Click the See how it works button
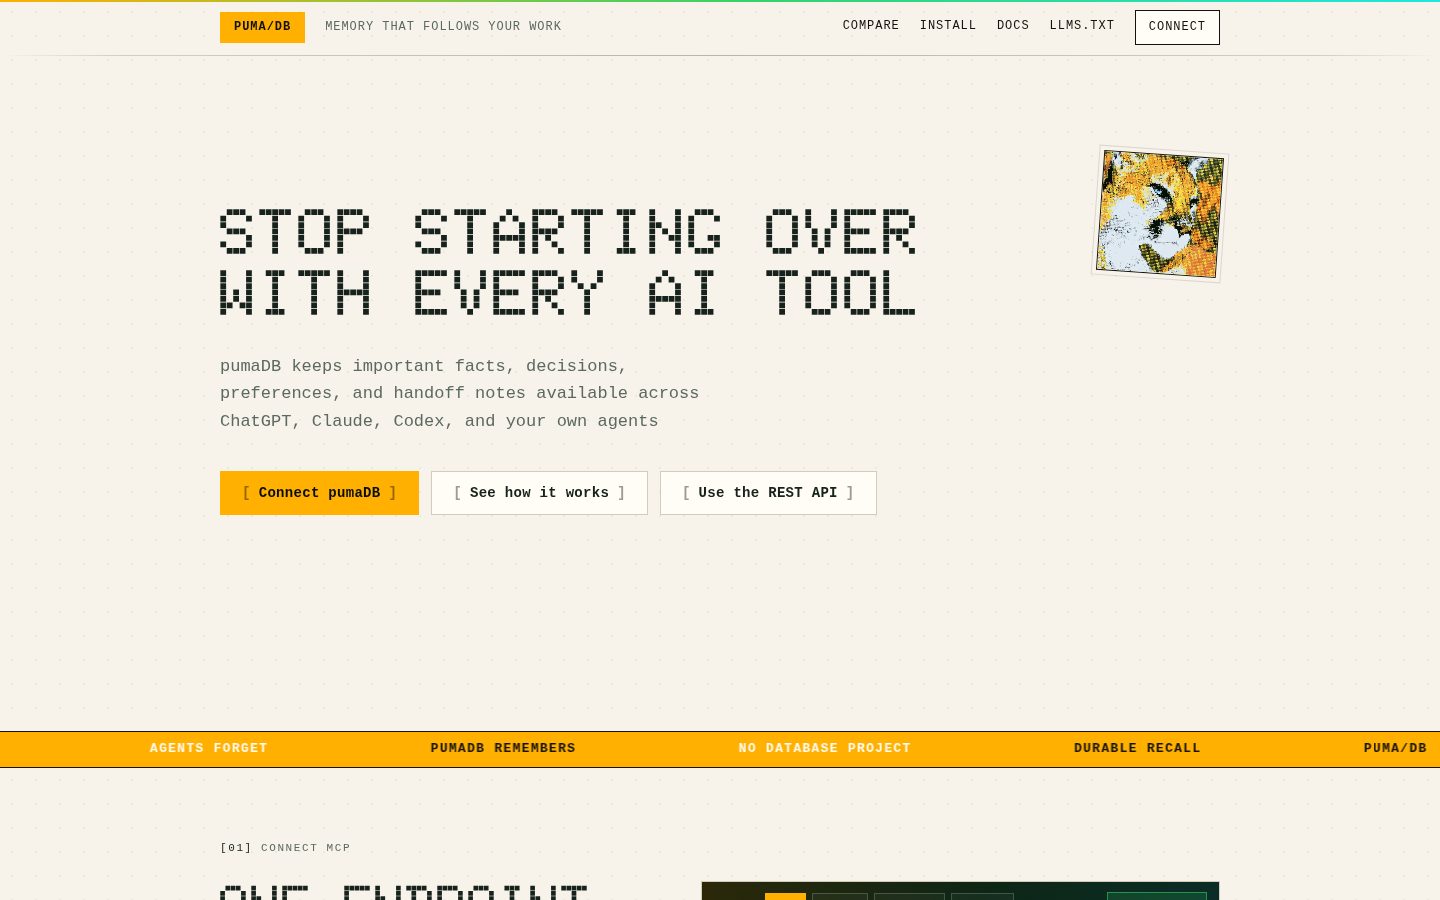The width and height of the screenshot is (1440, 900). click(539, 493)
